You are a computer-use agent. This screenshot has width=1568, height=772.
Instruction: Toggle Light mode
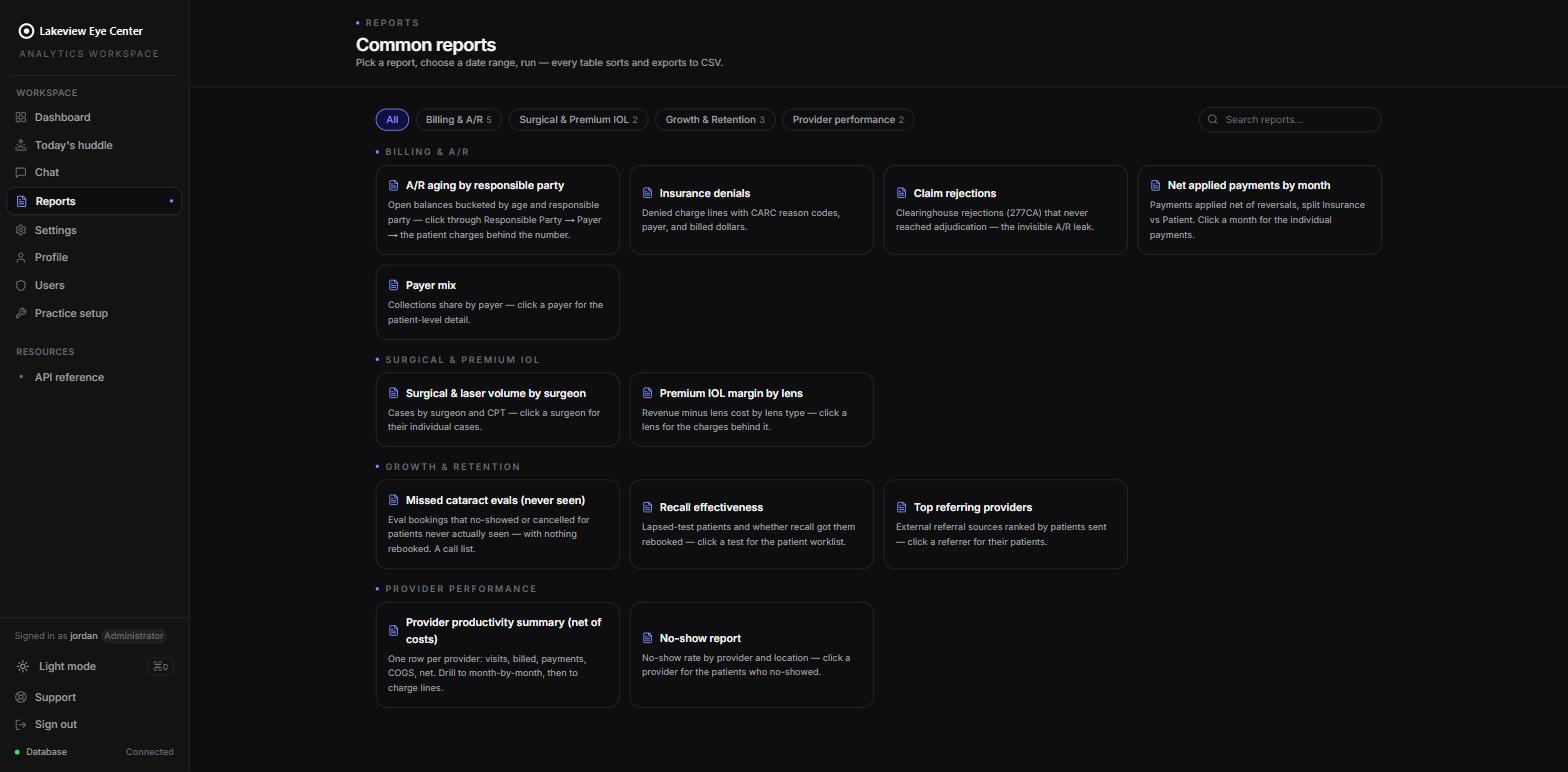point(94,666)
